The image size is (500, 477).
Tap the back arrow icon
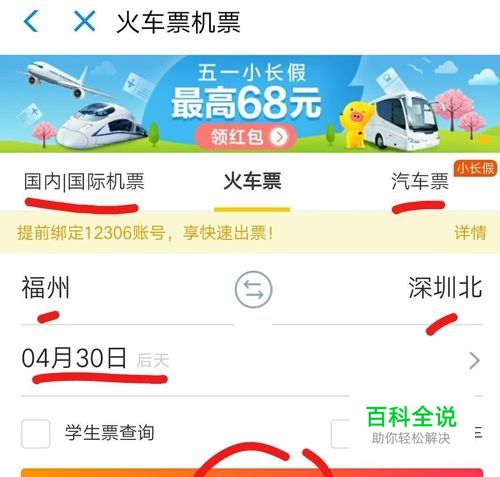point(31,21)
